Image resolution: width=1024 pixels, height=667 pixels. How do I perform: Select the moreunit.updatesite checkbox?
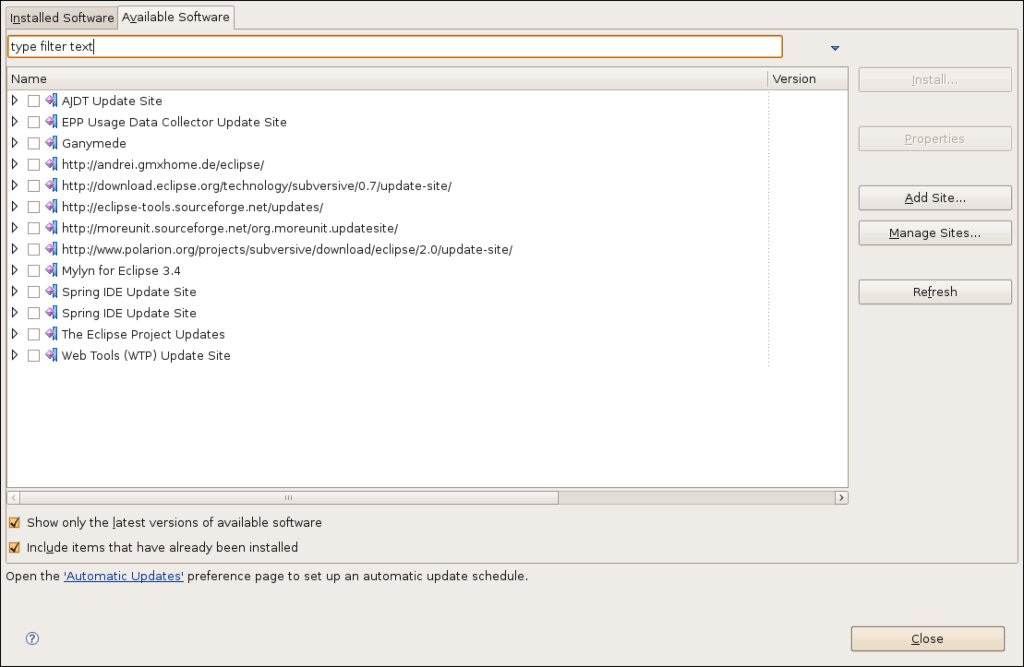point(34,228)
